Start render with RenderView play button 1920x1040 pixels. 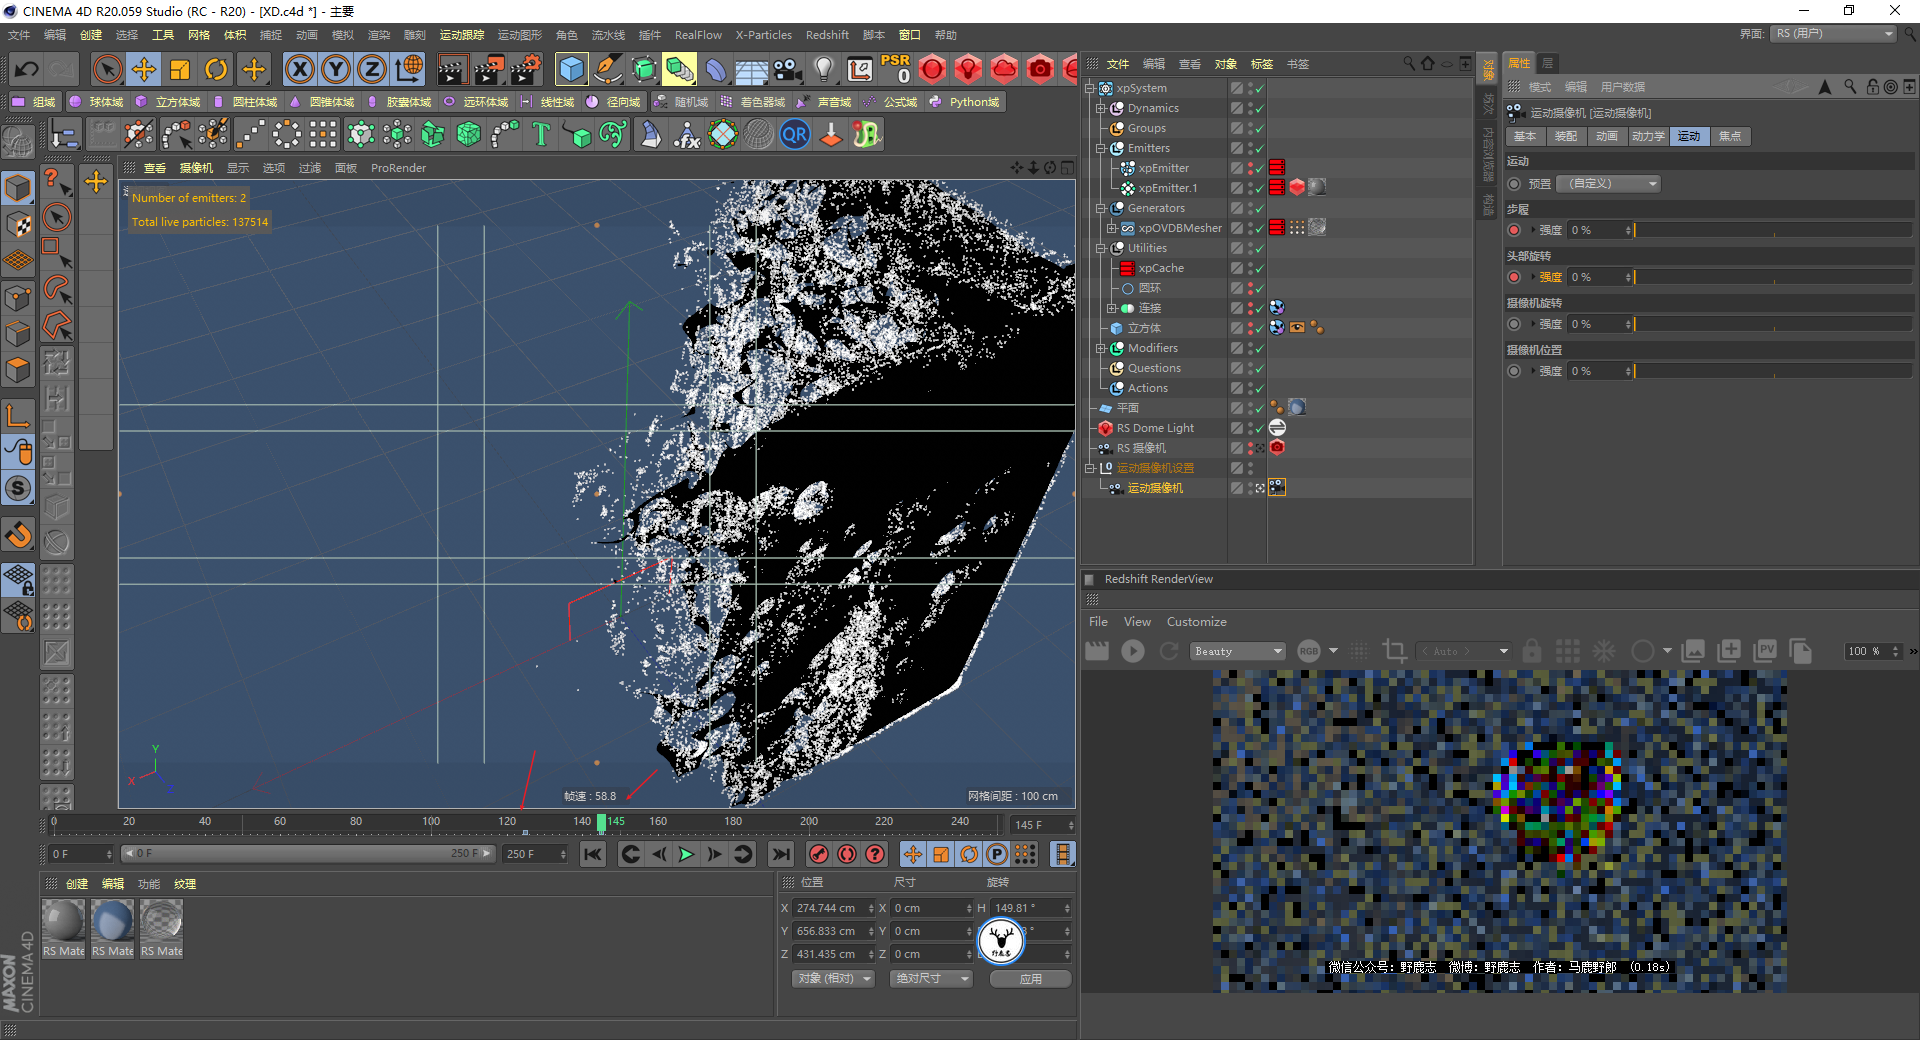(x=1132, y=651)
